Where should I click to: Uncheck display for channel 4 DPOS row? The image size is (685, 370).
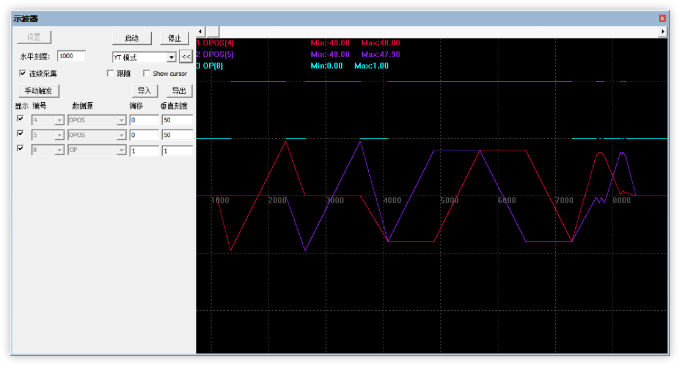pyautogui.click(x=20, y=118)
